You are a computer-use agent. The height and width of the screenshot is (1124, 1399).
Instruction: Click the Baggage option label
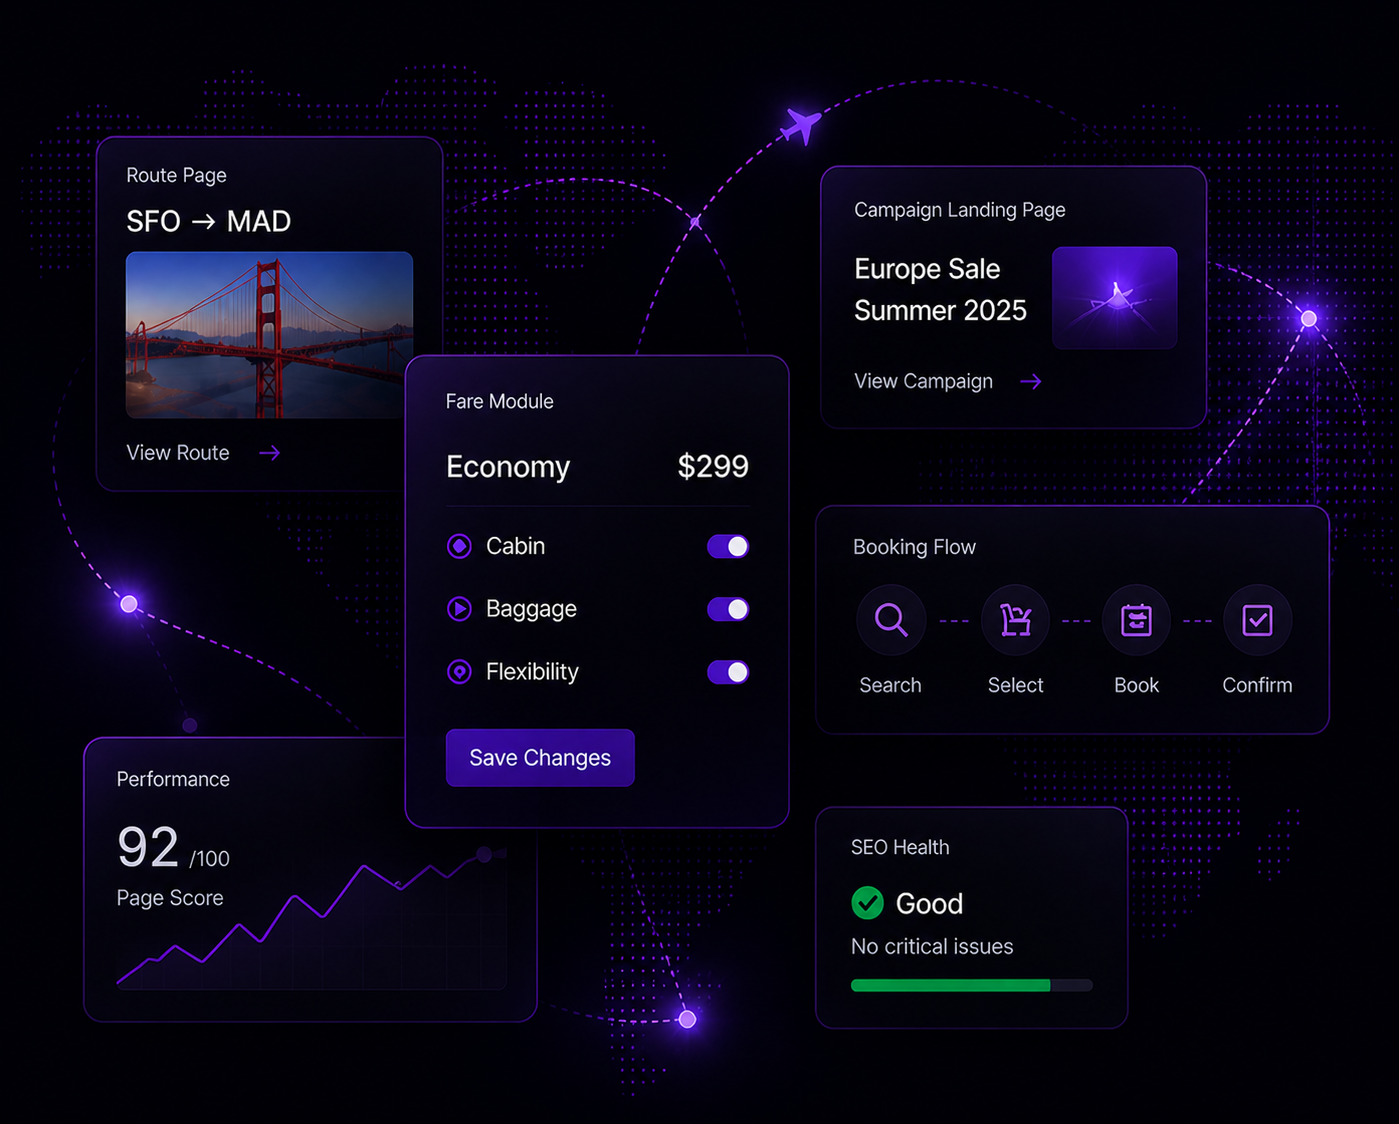[531, 609]
